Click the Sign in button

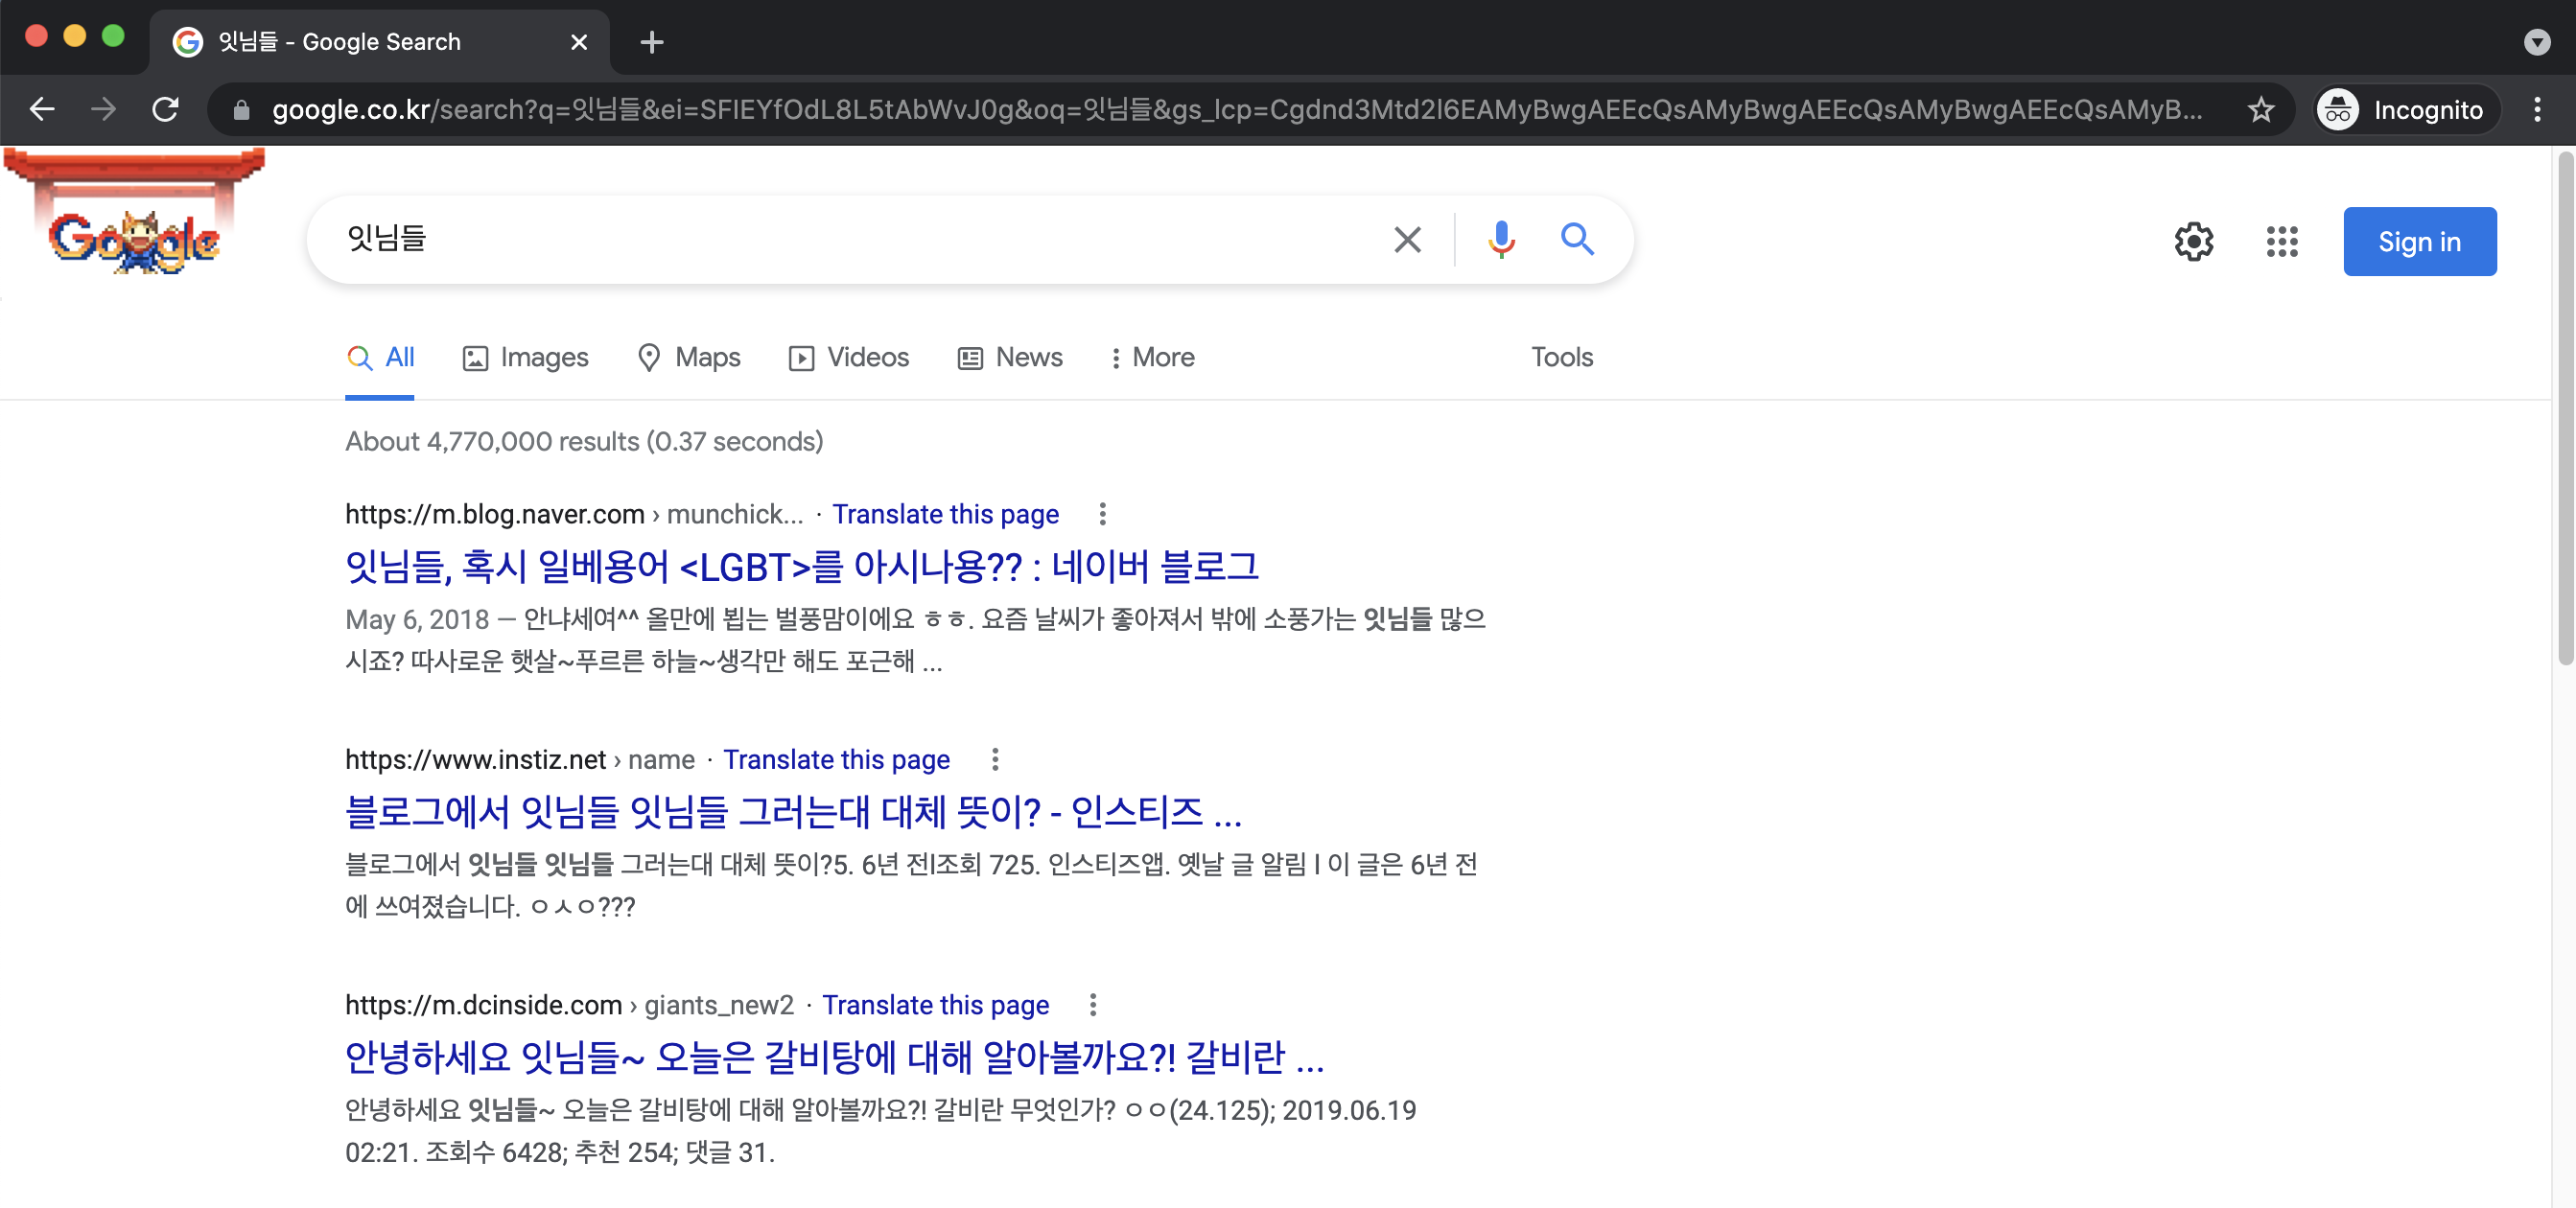coord(2419,241)
